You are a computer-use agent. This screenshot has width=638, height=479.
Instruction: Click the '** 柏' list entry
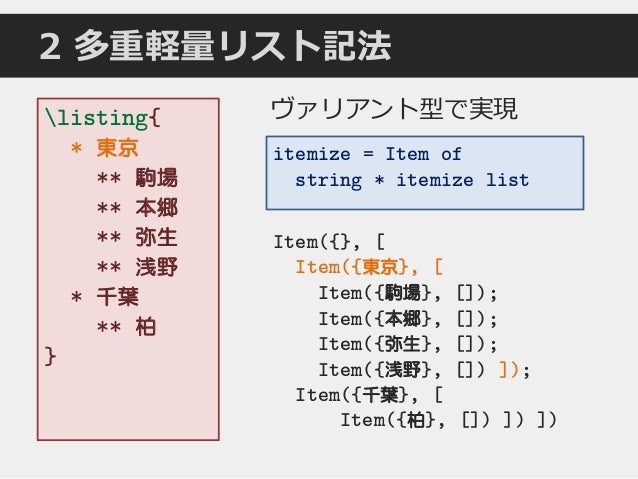pyautogui.click(x=126, y=327)
